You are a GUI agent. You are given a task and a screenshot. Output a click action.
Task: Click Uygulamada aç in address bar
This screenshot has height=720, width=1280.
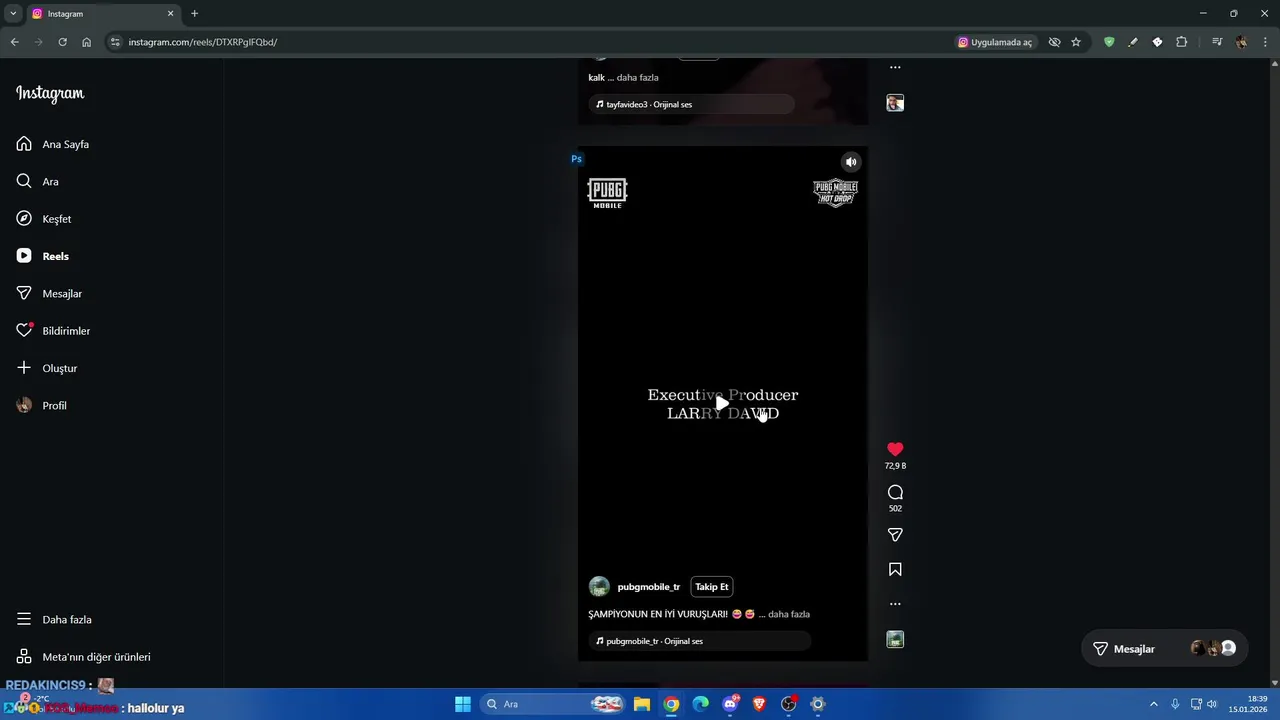pos(995,42)
